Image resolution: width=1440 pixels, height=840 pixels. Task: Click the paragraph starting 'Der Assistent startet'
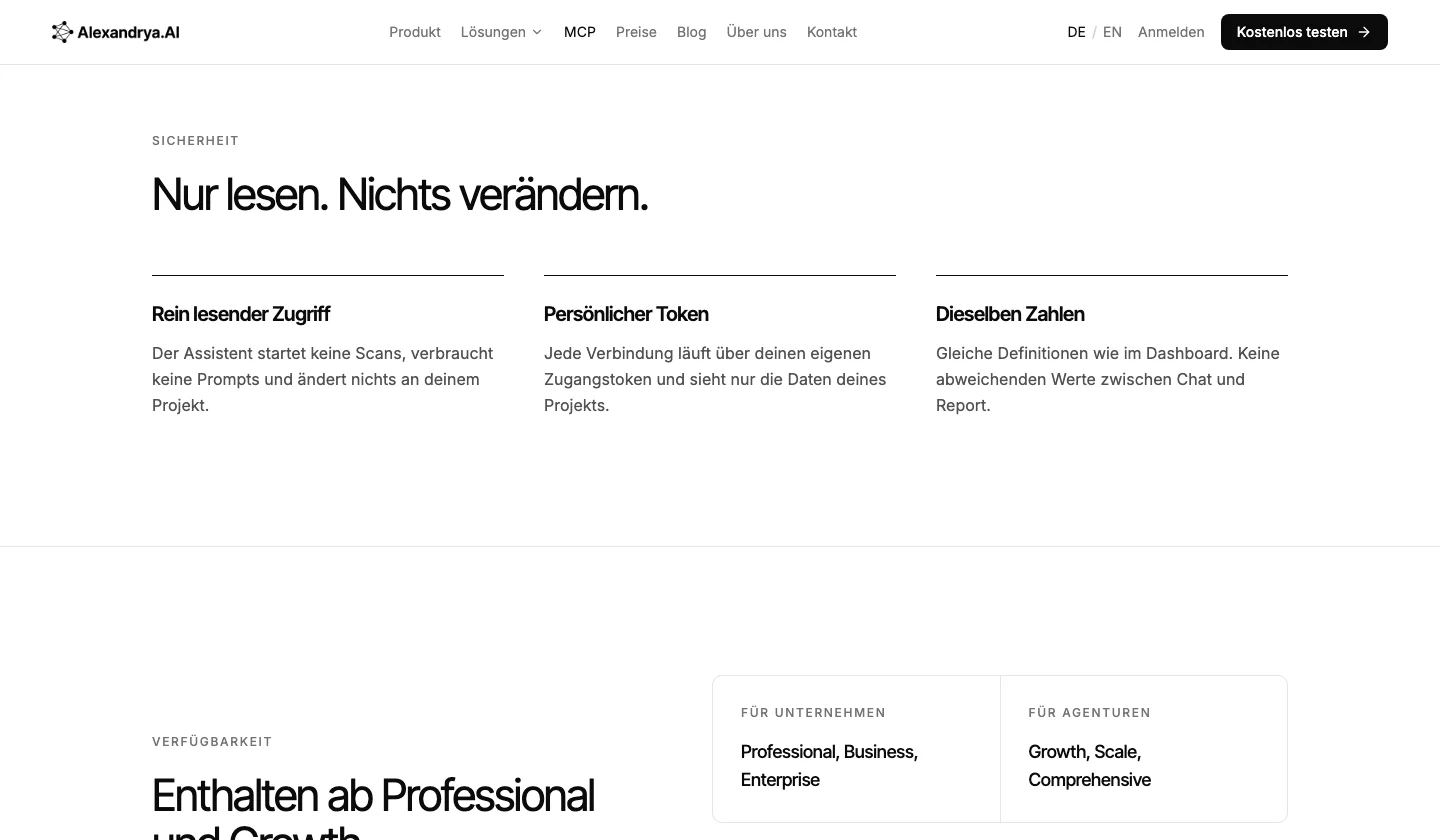click(x=323, y=379)
